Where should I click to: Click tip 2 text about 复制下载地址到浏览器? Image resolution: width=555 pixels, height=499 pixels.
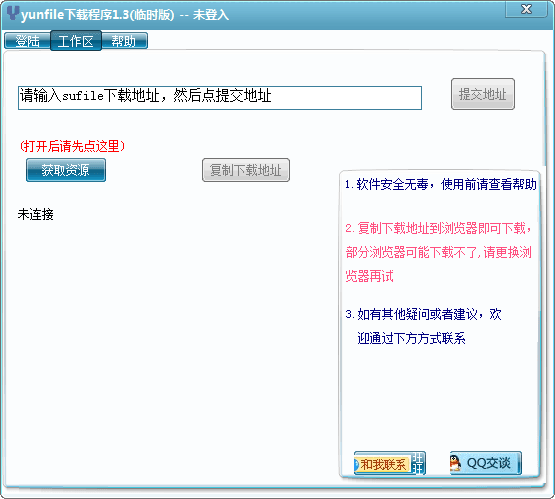point(439,252)
